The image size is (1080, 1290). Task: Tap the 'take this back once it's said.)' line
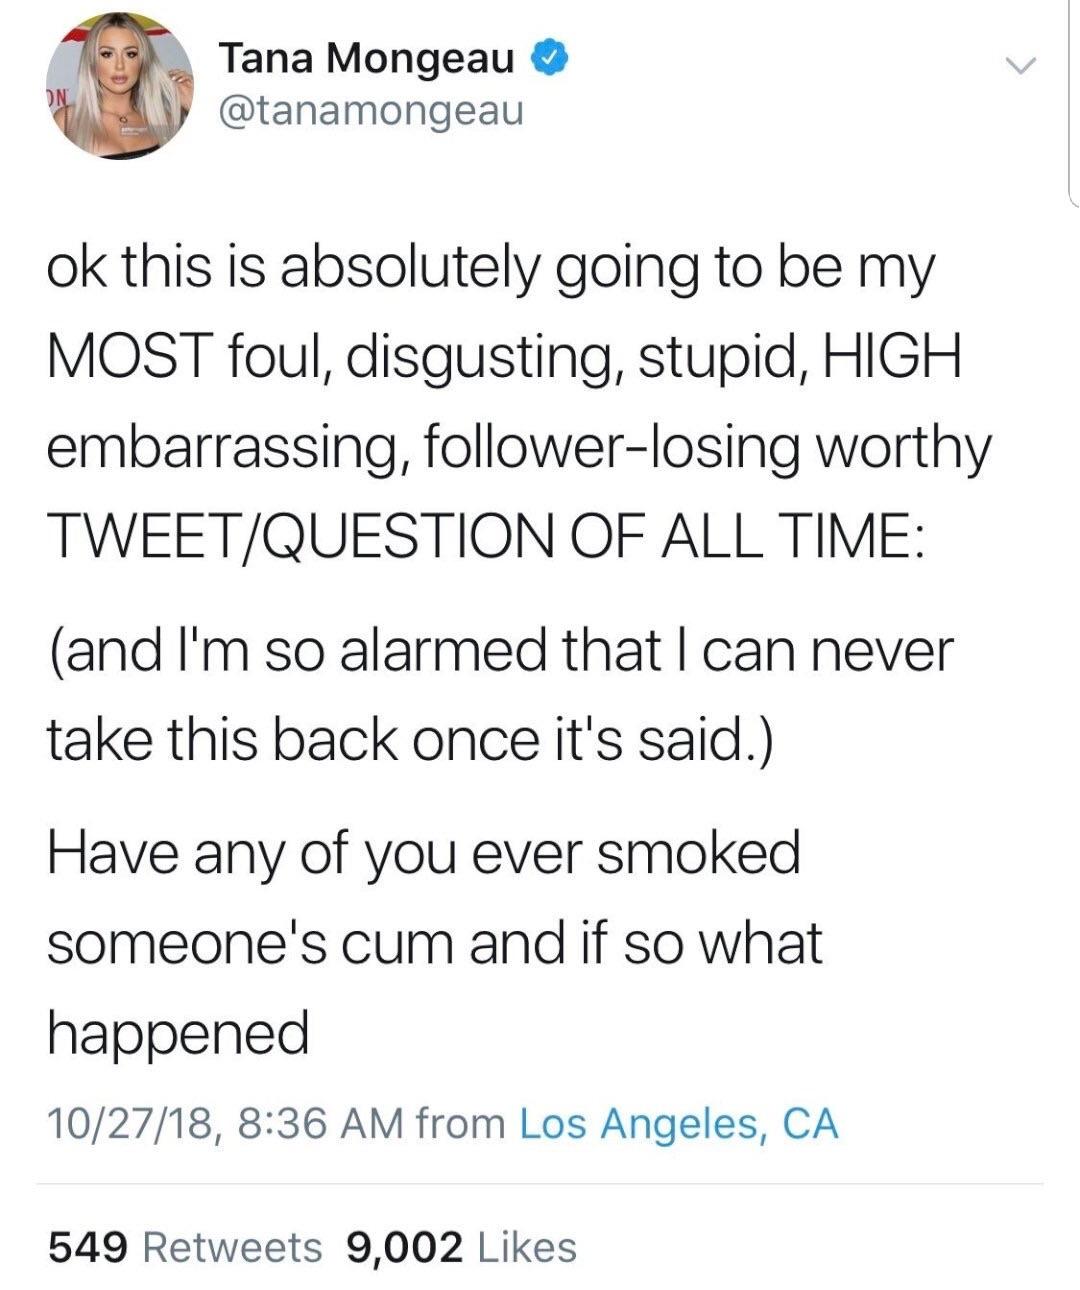(x=409, y=739)
